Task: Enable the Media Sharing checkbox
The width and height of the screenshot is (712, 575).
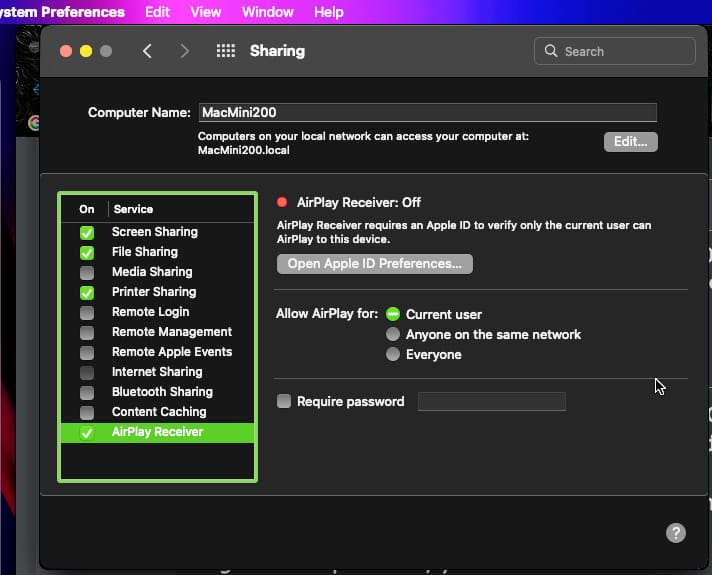Action: coord(87,273)
